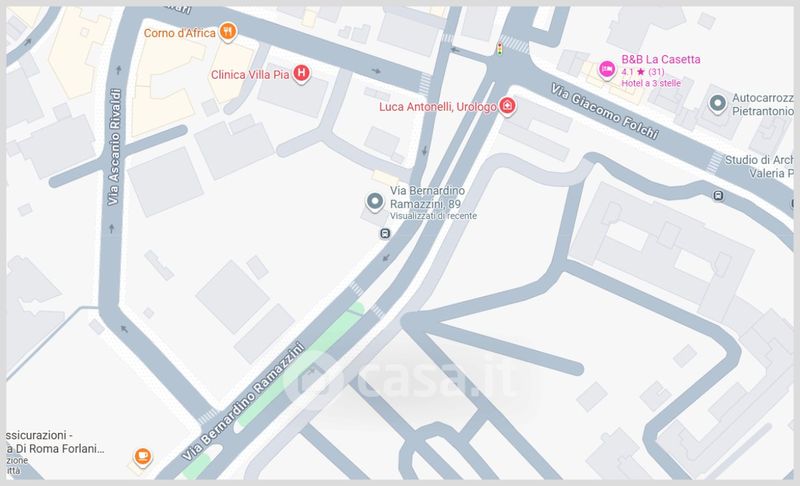Click the B&B La Casetta name label

[x=661, y=59]
